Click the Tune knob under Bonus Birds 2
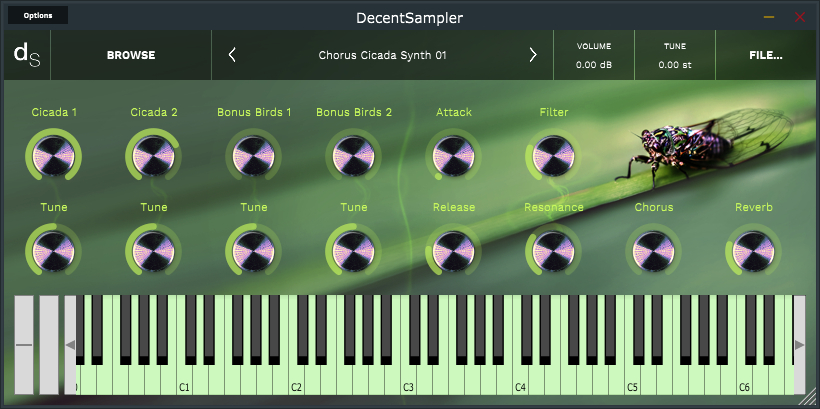Screen dimensions: 820x409 [x=354, y=251]
